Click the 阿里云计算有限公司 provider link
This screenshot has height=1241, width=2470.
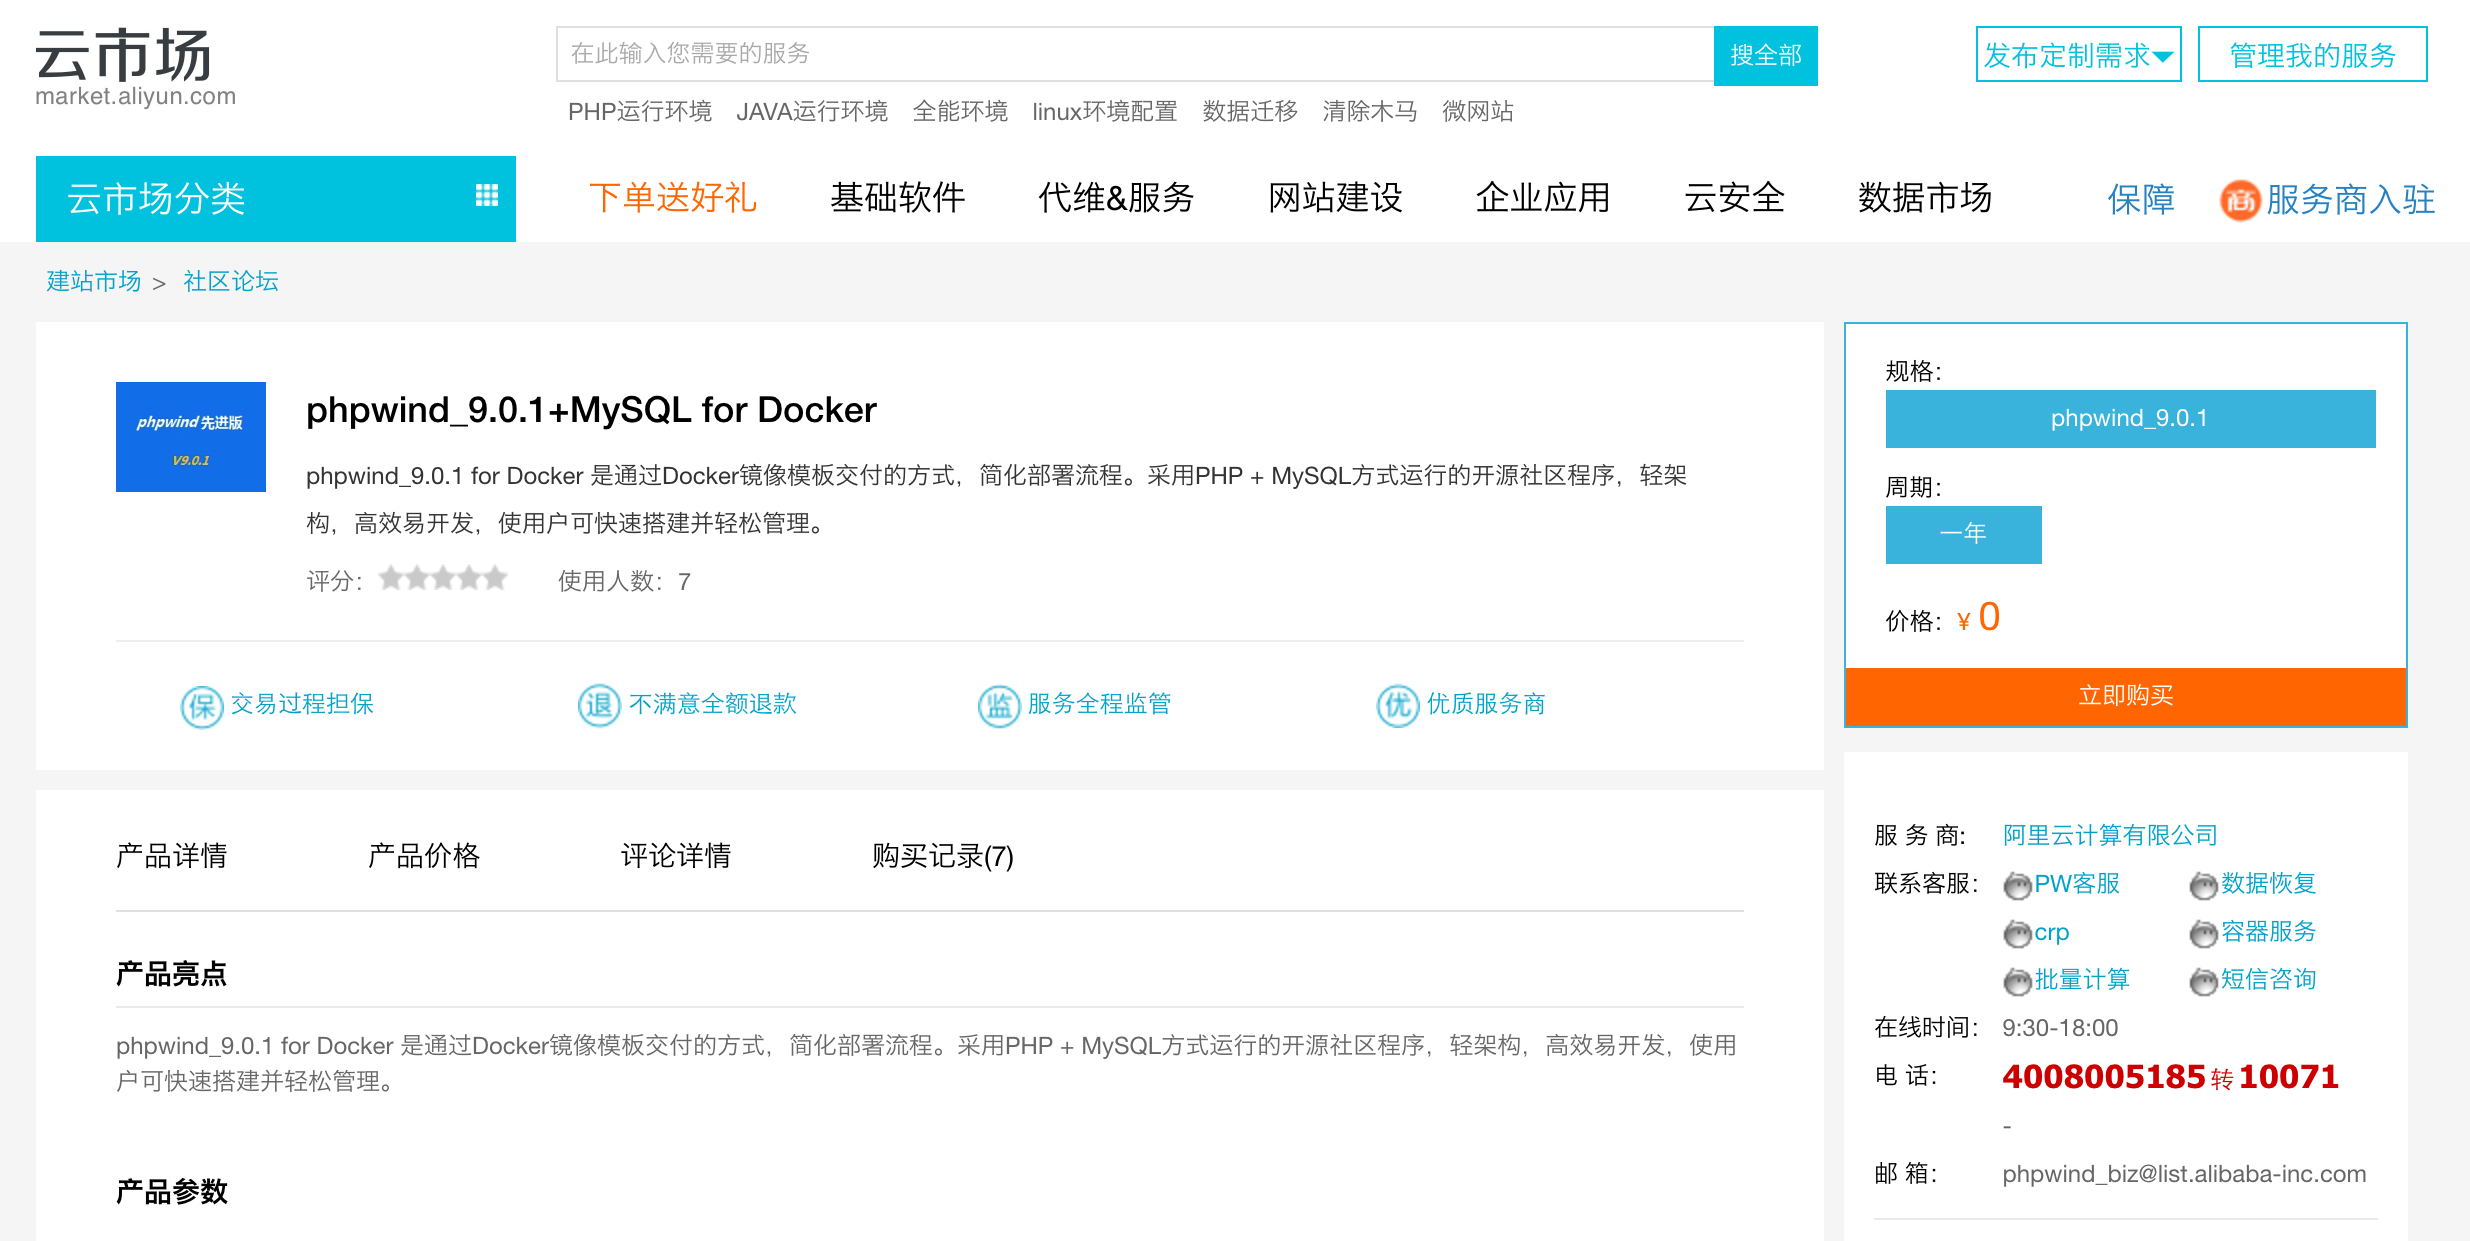click(2110, 835)
